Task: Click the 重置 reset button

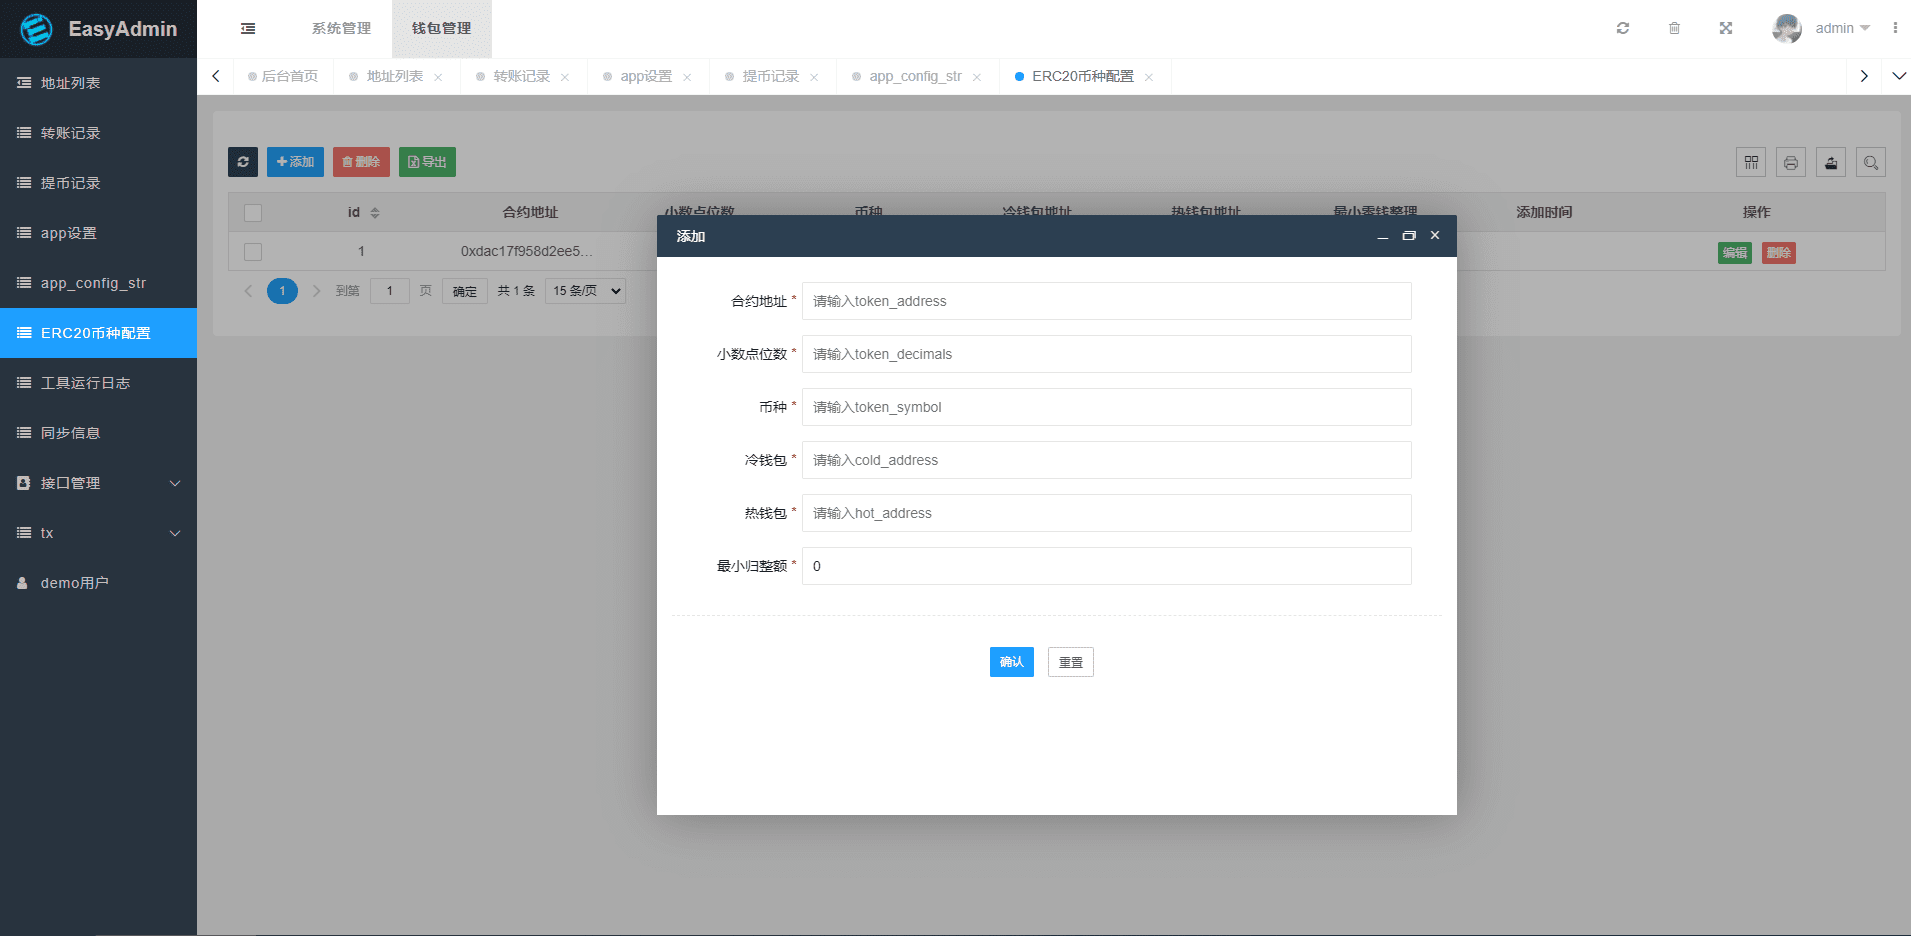Action: point(1070,662)
